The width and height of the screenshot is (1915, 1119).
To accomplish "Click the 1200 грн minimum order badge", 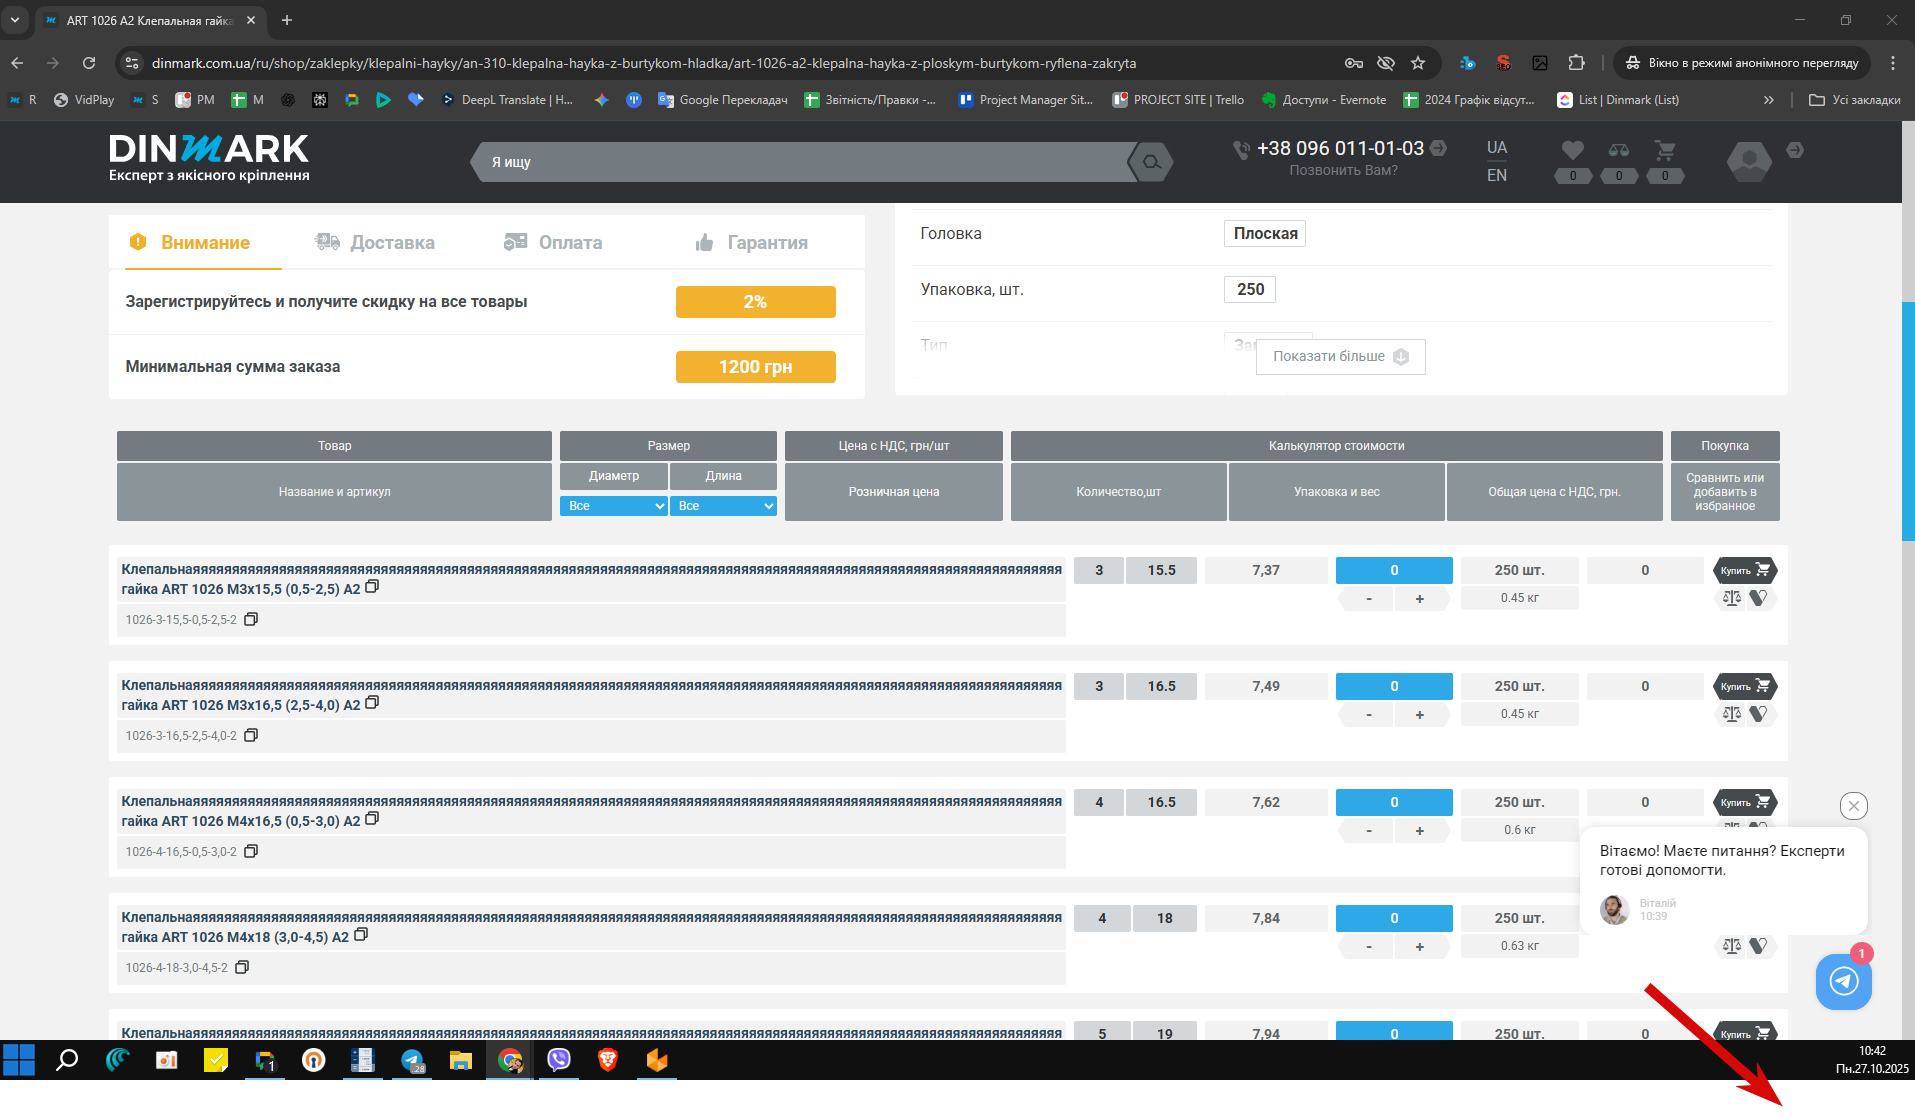I will [x=756, y=367].
